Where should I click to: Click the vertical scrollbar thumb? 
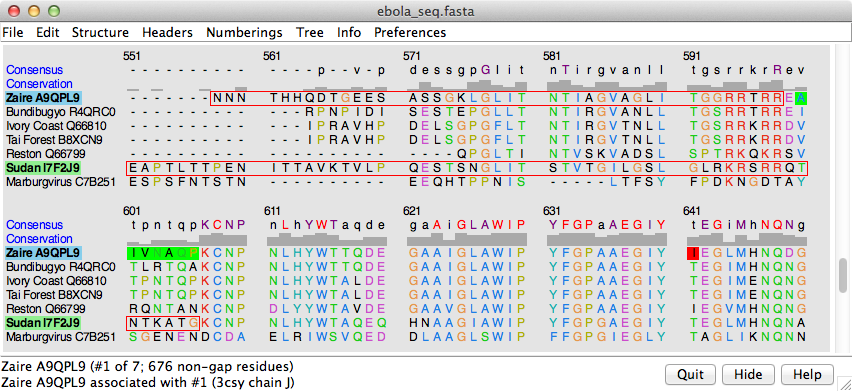coord(842,276)
